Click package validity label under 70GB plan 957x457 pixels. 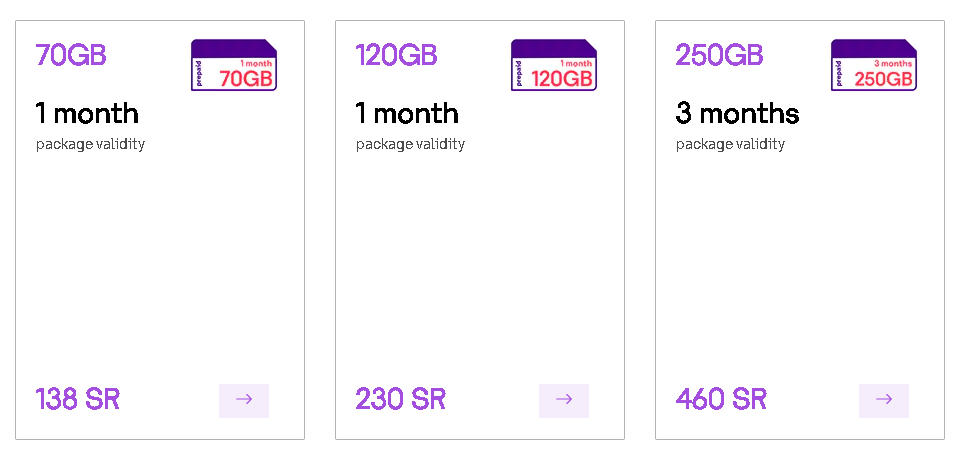[90, 144]
